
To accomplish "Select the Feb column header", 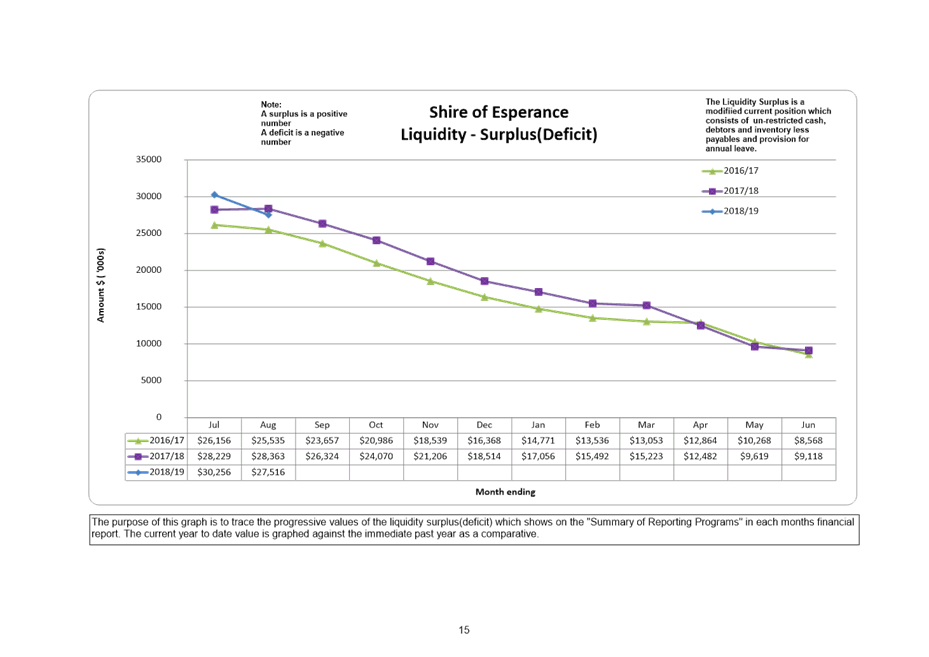I will 592,425.
